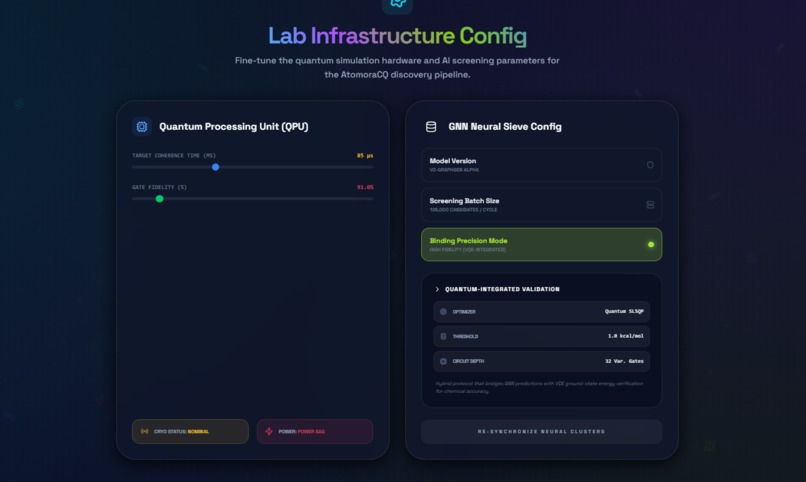This screenshot has height=482, width=806.
Task: Click the Cryo Status Nominal badge
Action: (190, 431)
